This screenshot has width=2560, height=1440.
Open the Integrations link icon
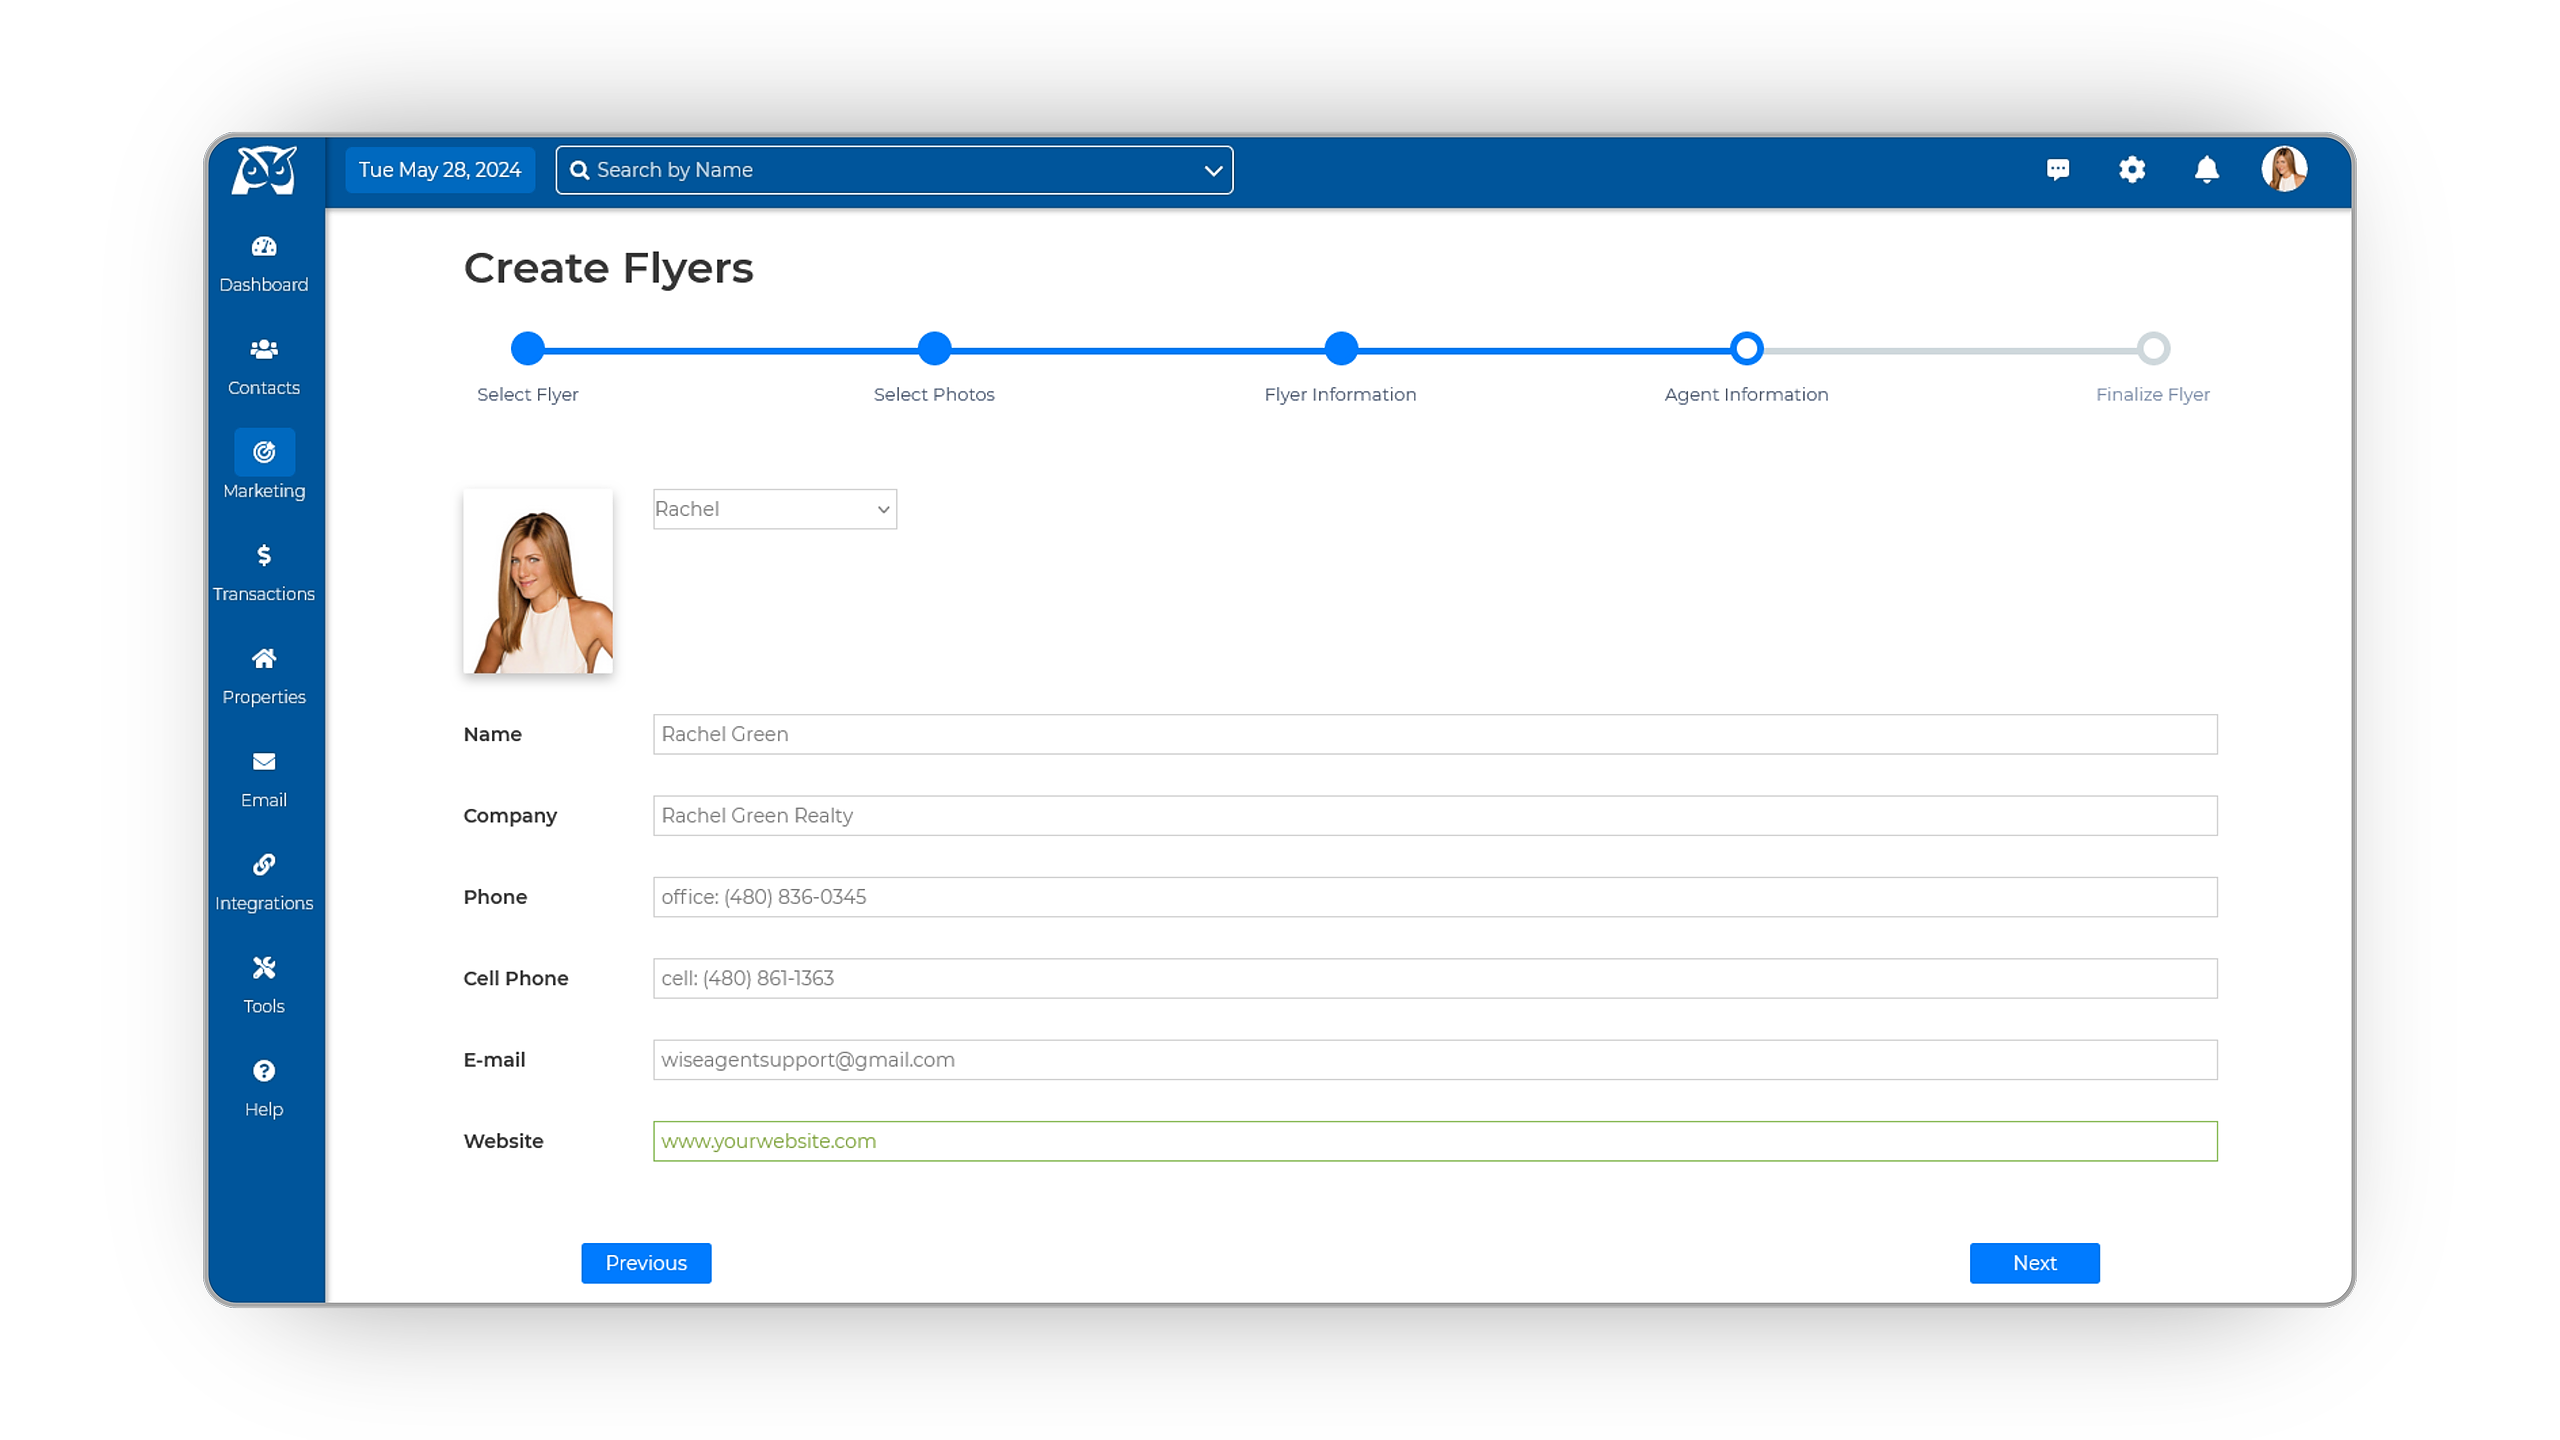264,864
